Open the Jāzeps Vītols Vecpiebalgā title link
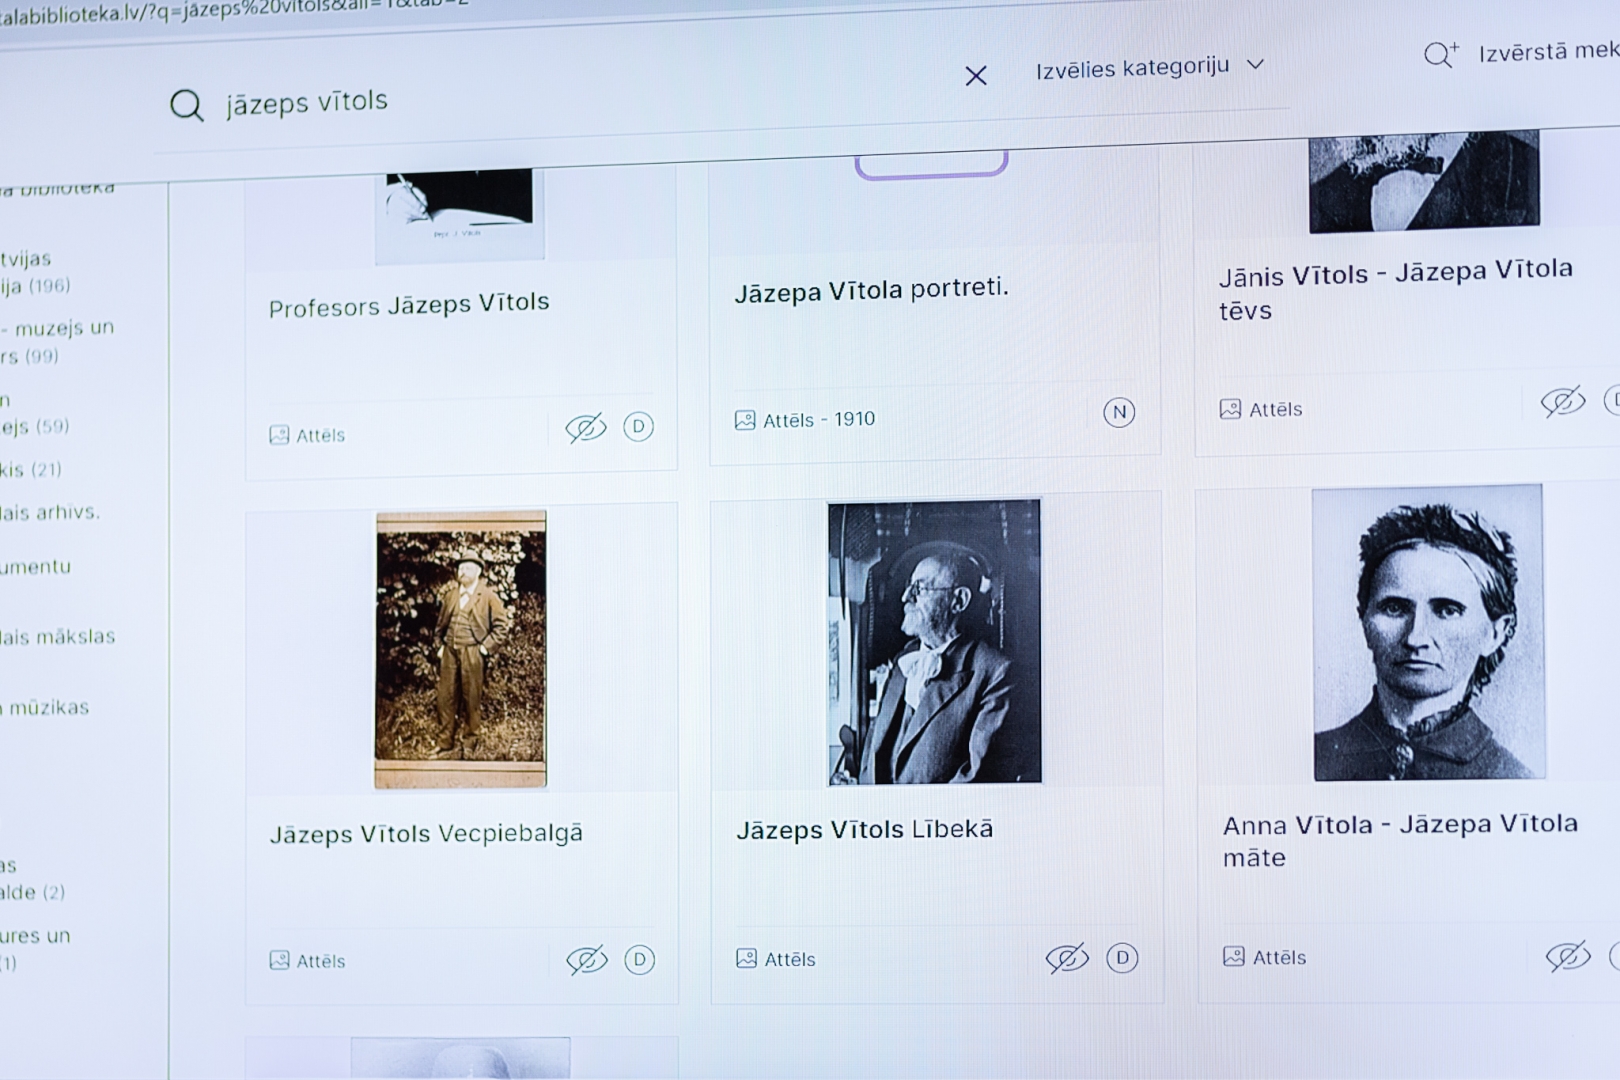This screenshot has width=1620, height=1080. tap(426, 834)
